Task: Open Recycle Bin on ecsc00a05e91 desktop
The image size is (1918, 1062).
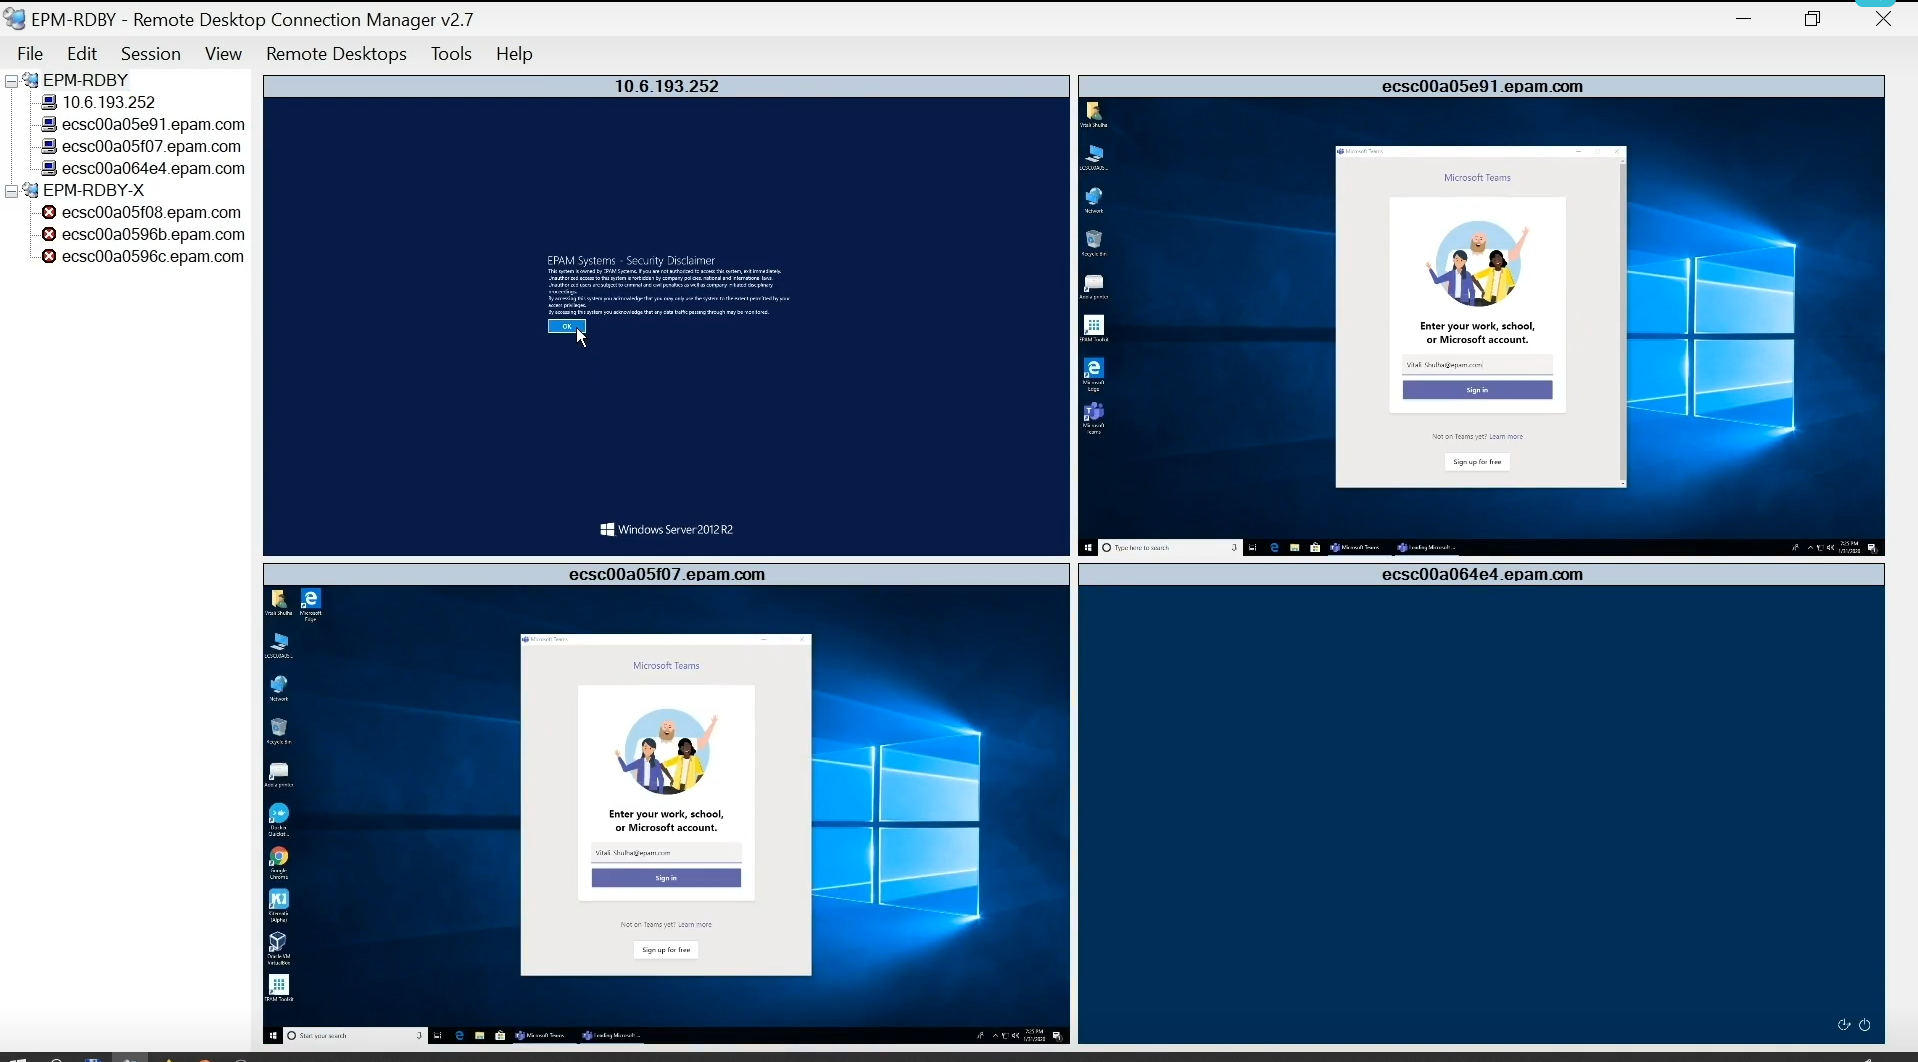Action: coord(1094,243)
